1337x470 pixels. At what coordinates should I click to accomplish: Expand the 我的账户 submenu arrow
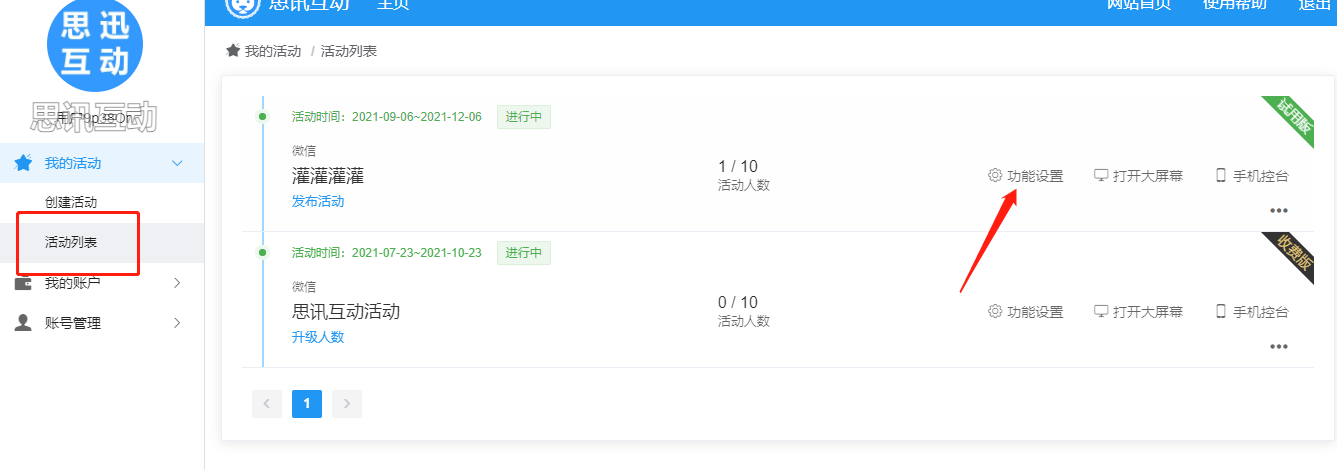pyautogui.click(x=177, y=283)
